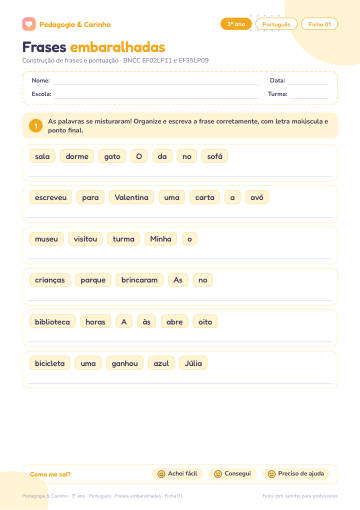360x510 pixels.
Task: Select the 'A' chip after 'horas'
Action: tap(124, 322)
